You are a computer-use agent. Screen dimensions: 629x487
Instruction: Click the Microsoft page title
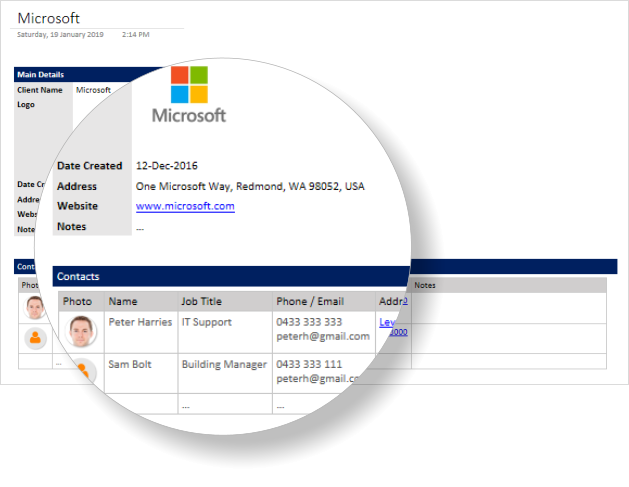pyautogui.click(x=49, y=18)
